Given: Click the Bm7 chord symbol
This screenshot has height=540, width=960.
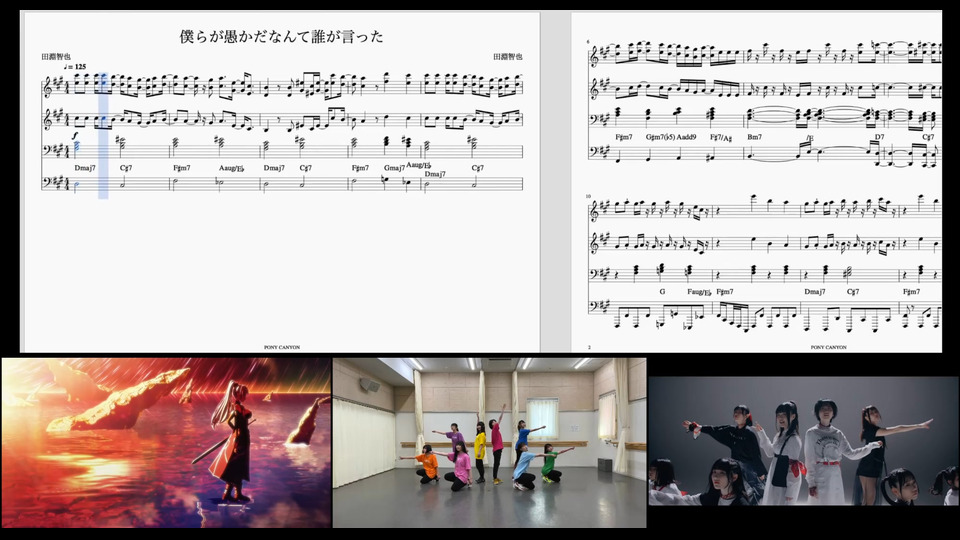Looking at the screenshot, I should click(754, 137).
